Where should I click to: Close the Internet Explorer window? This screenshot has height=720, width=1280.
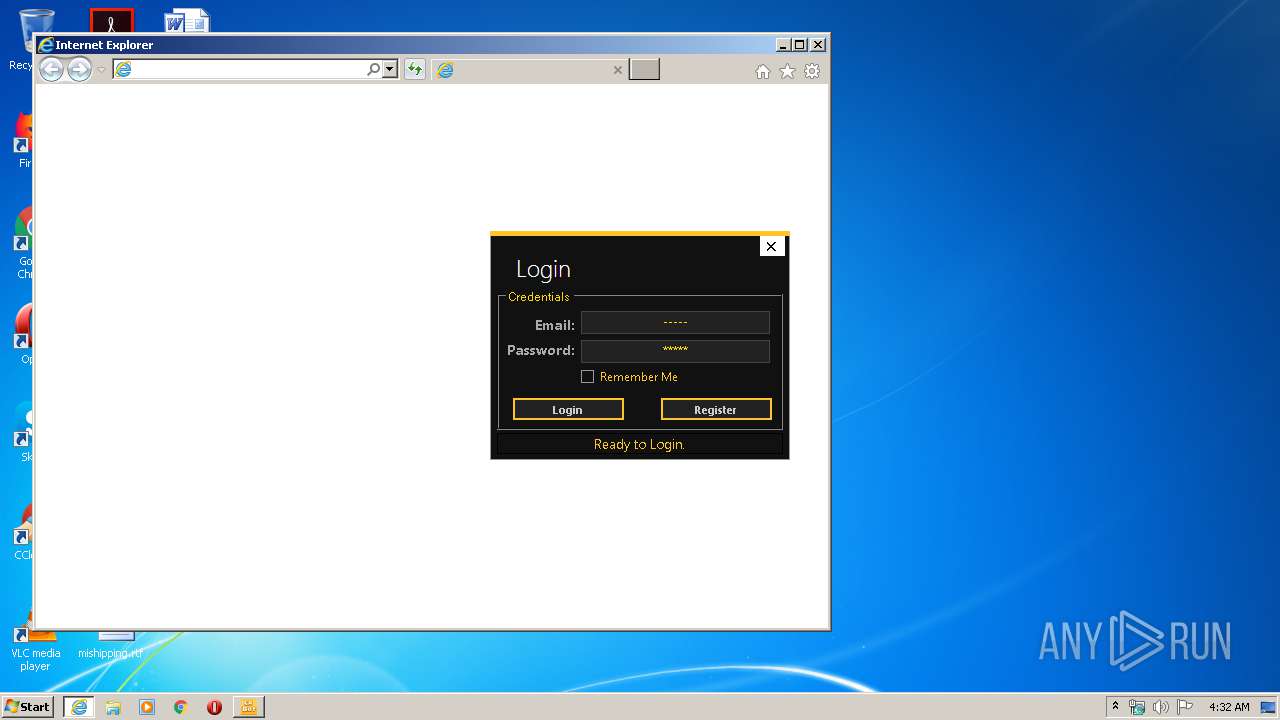click(x=818, y=45)
